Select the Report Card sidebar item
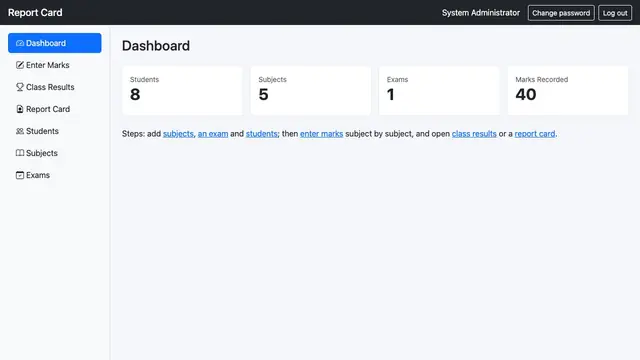Viewport: 640px width, 360px height. click(x=55, y=109)
